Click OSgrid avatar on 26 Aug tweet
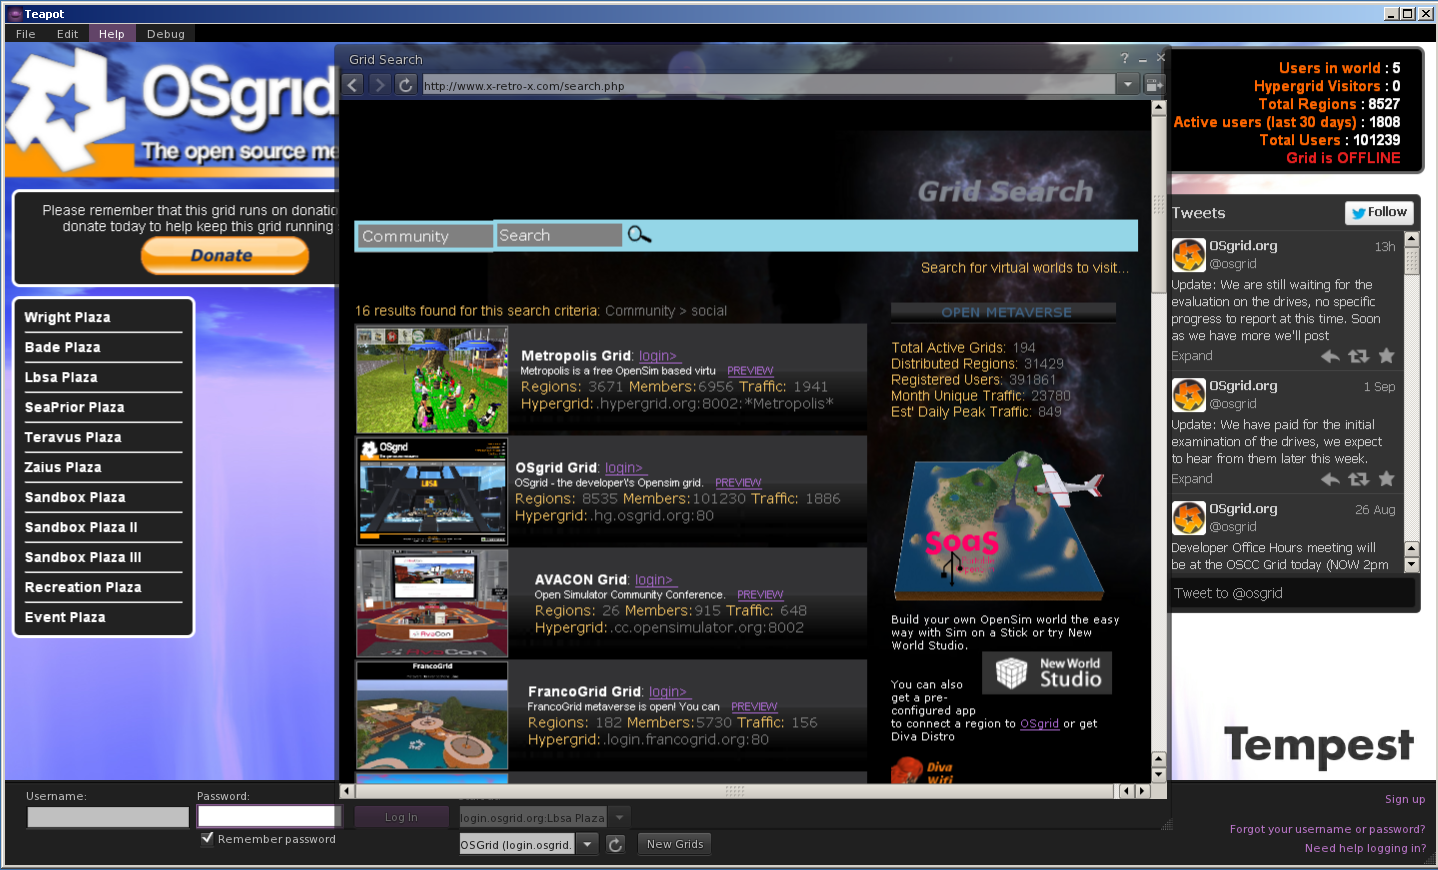 [1189, 518]
